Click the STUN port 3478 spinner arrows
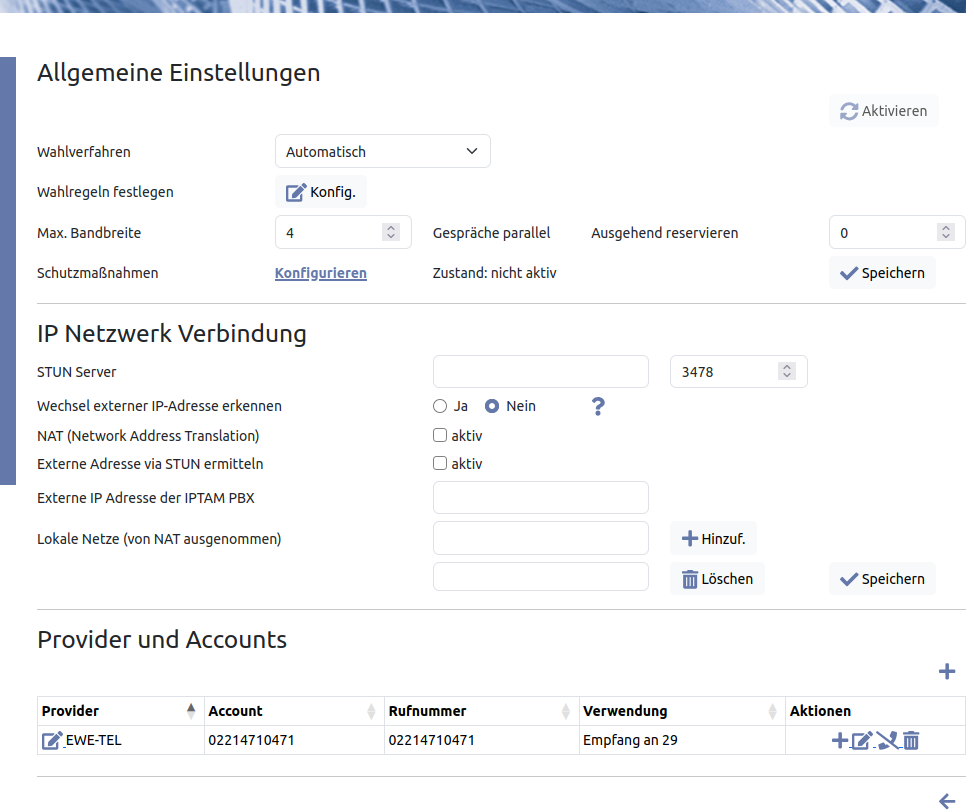 pyautogui.click(x=787, y=372)
